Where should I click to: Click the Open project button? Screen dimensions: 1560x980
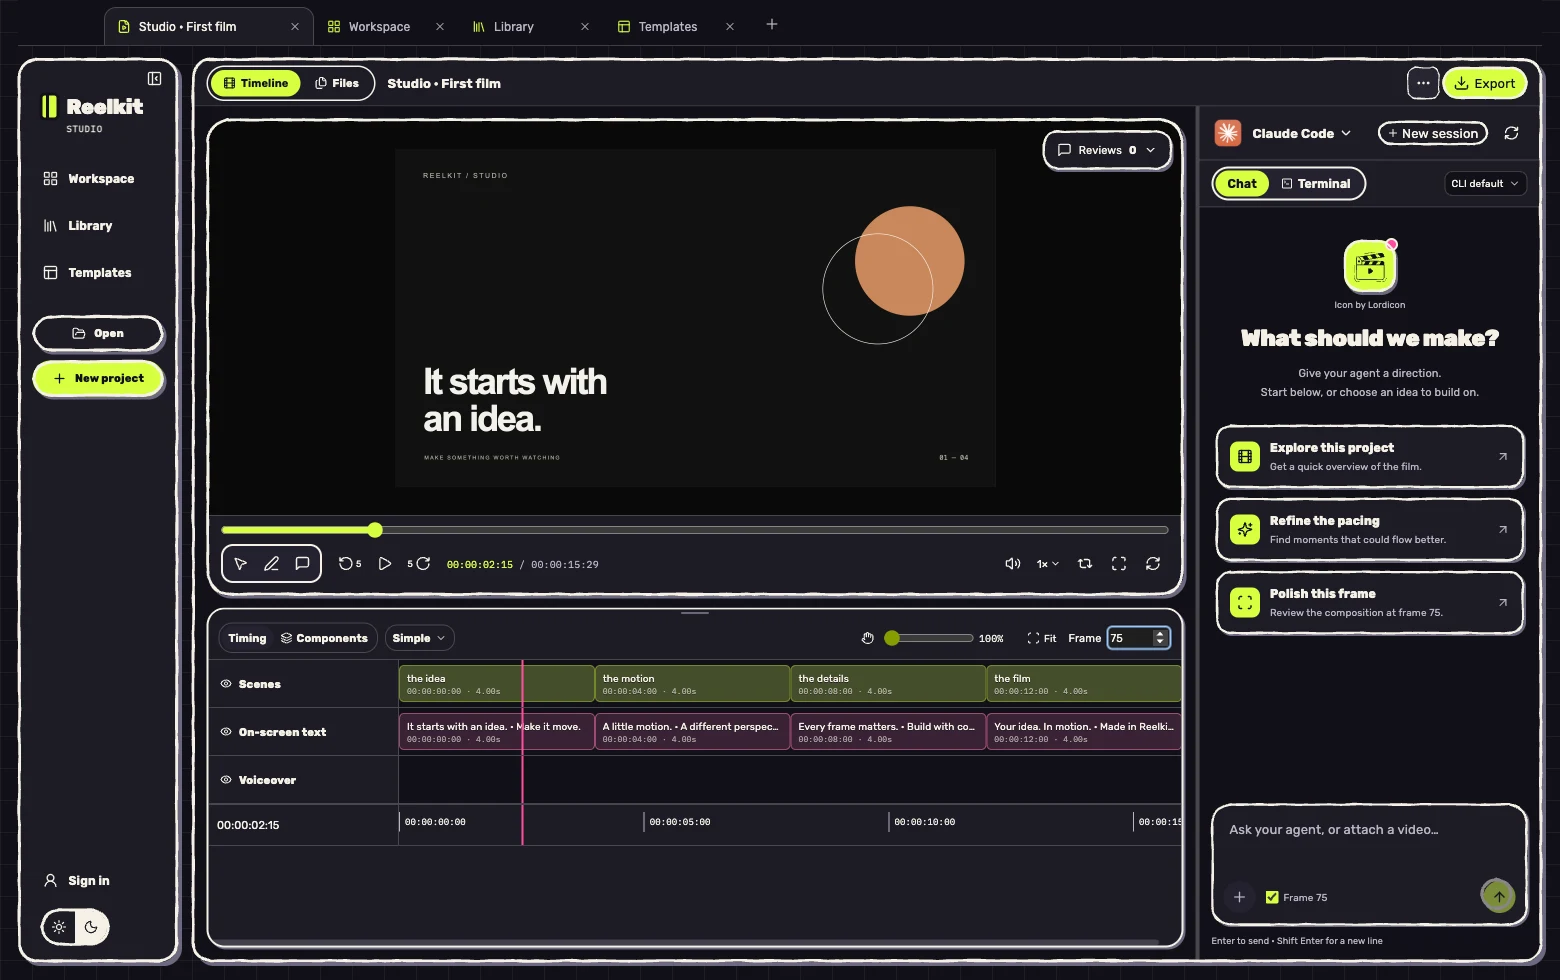tap(98, 333)
